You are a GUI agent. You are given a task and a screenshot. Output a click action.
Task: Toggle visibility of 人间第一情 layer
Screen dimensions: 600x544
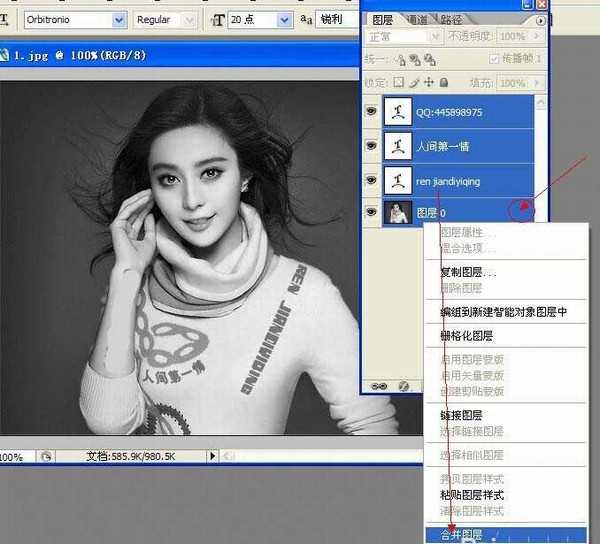click(371, 146)
